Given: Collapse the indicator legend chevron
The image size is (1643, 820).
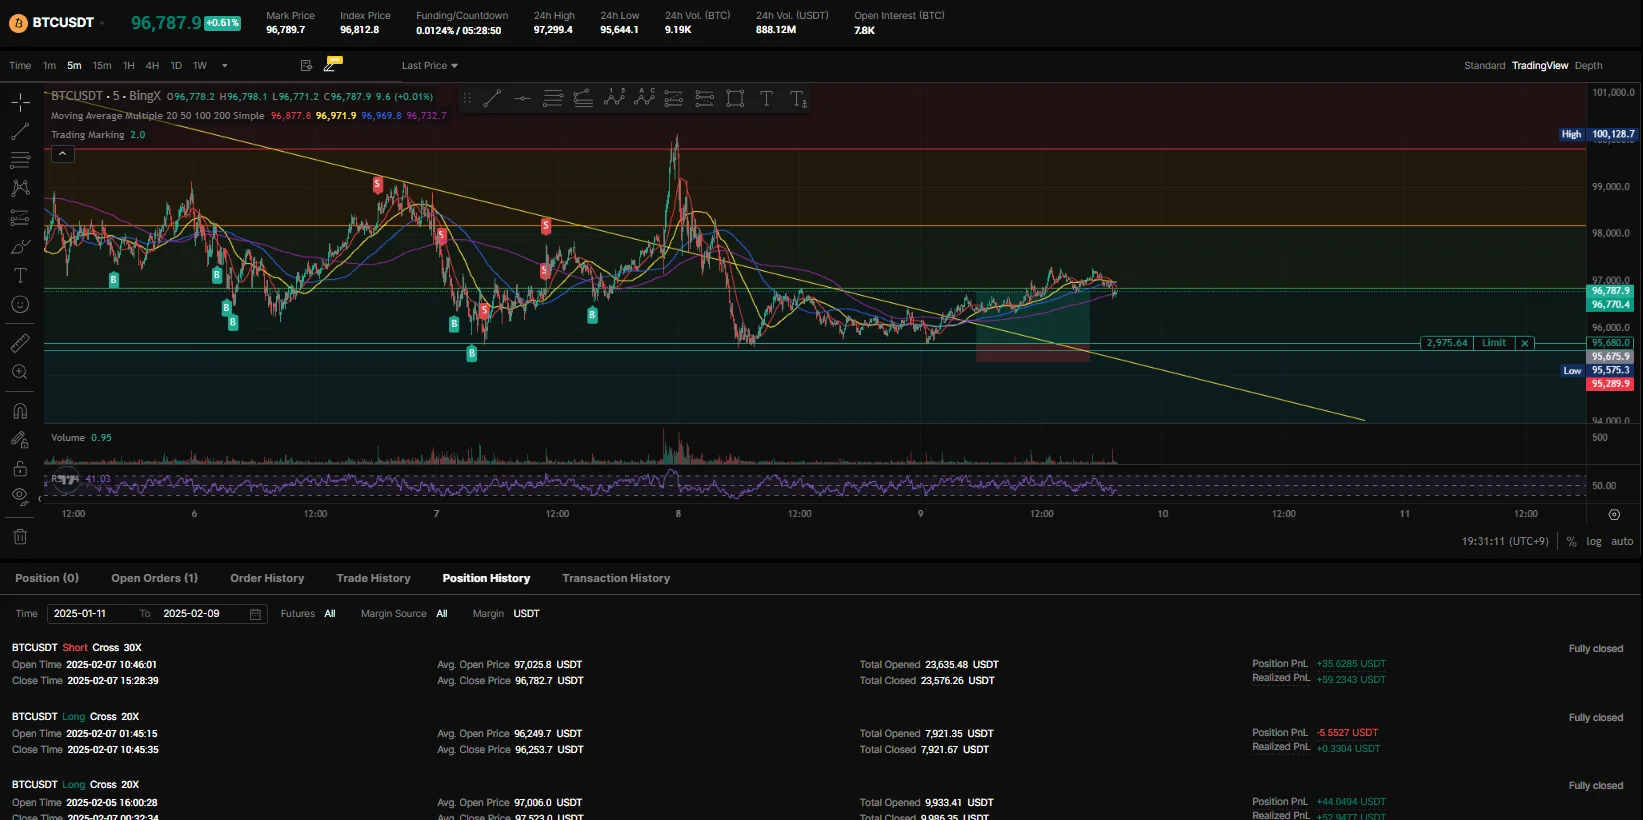Looking at the screenshot, I should coord(62,154).
